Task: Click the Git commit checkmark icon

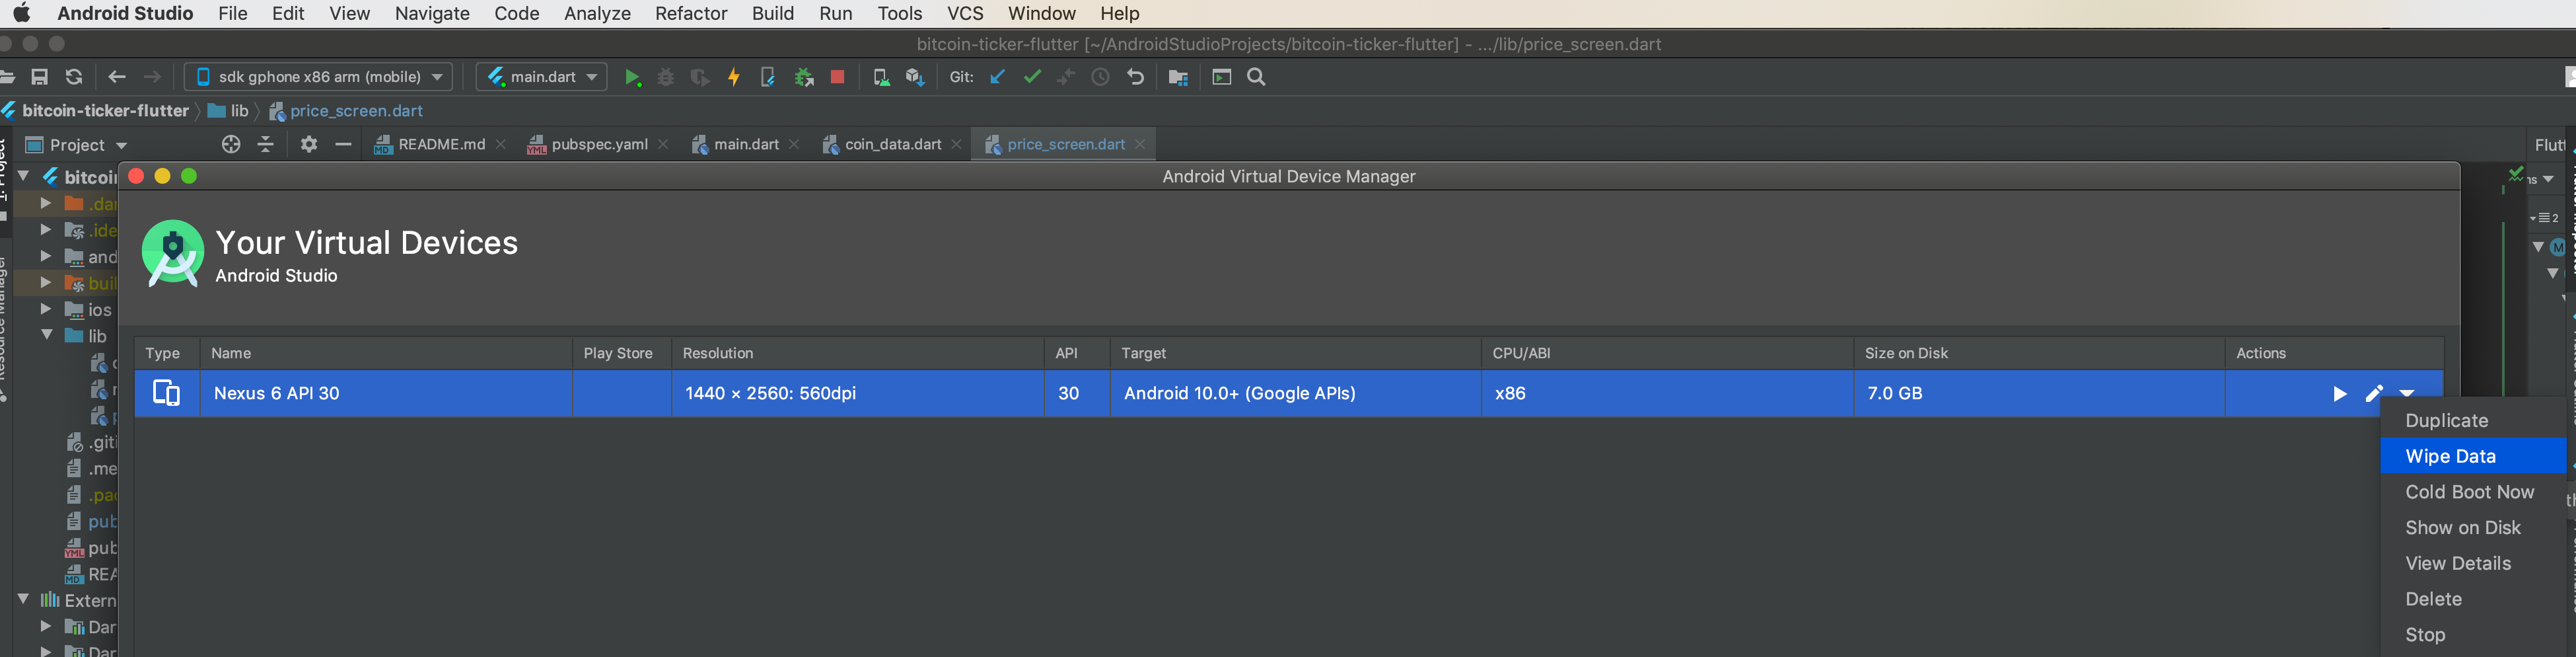Action: [x=1032, y=77]
